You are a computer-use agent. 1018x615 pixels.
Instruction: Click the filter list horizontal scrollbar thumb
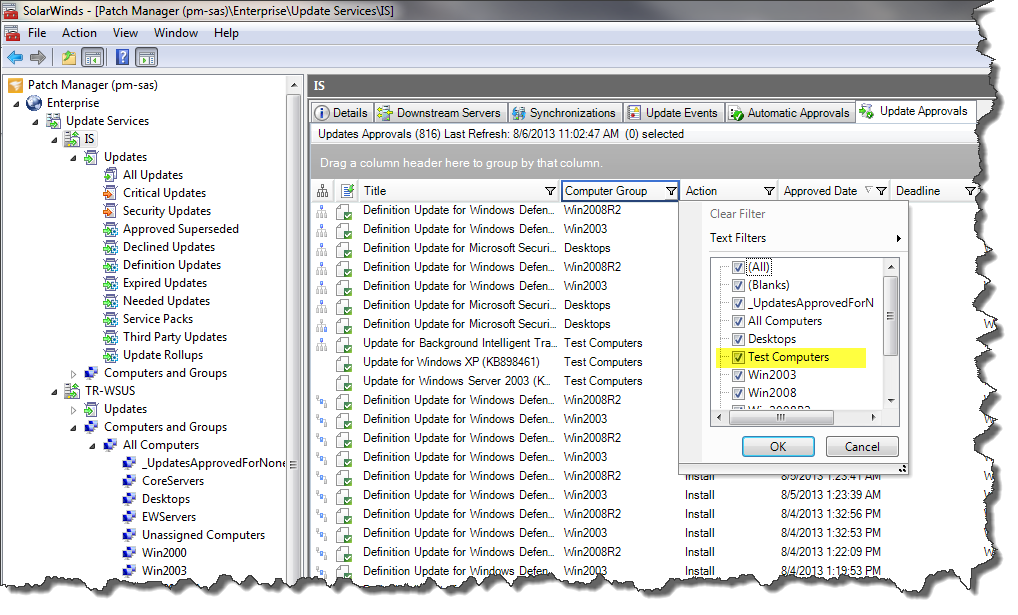pyautogui.click(x=781, y=417)
